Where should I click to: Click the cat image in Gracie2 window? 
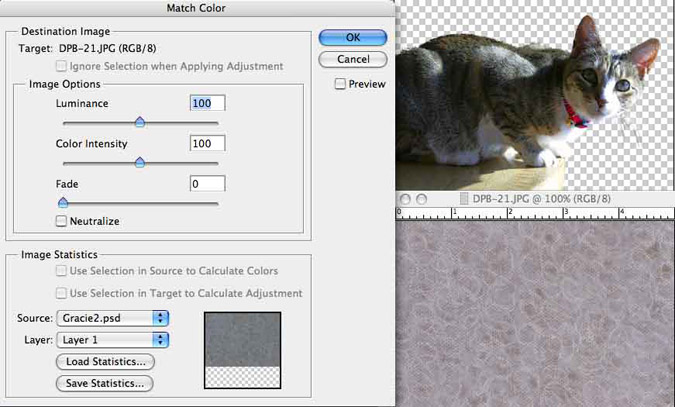[x=527, y=101]
